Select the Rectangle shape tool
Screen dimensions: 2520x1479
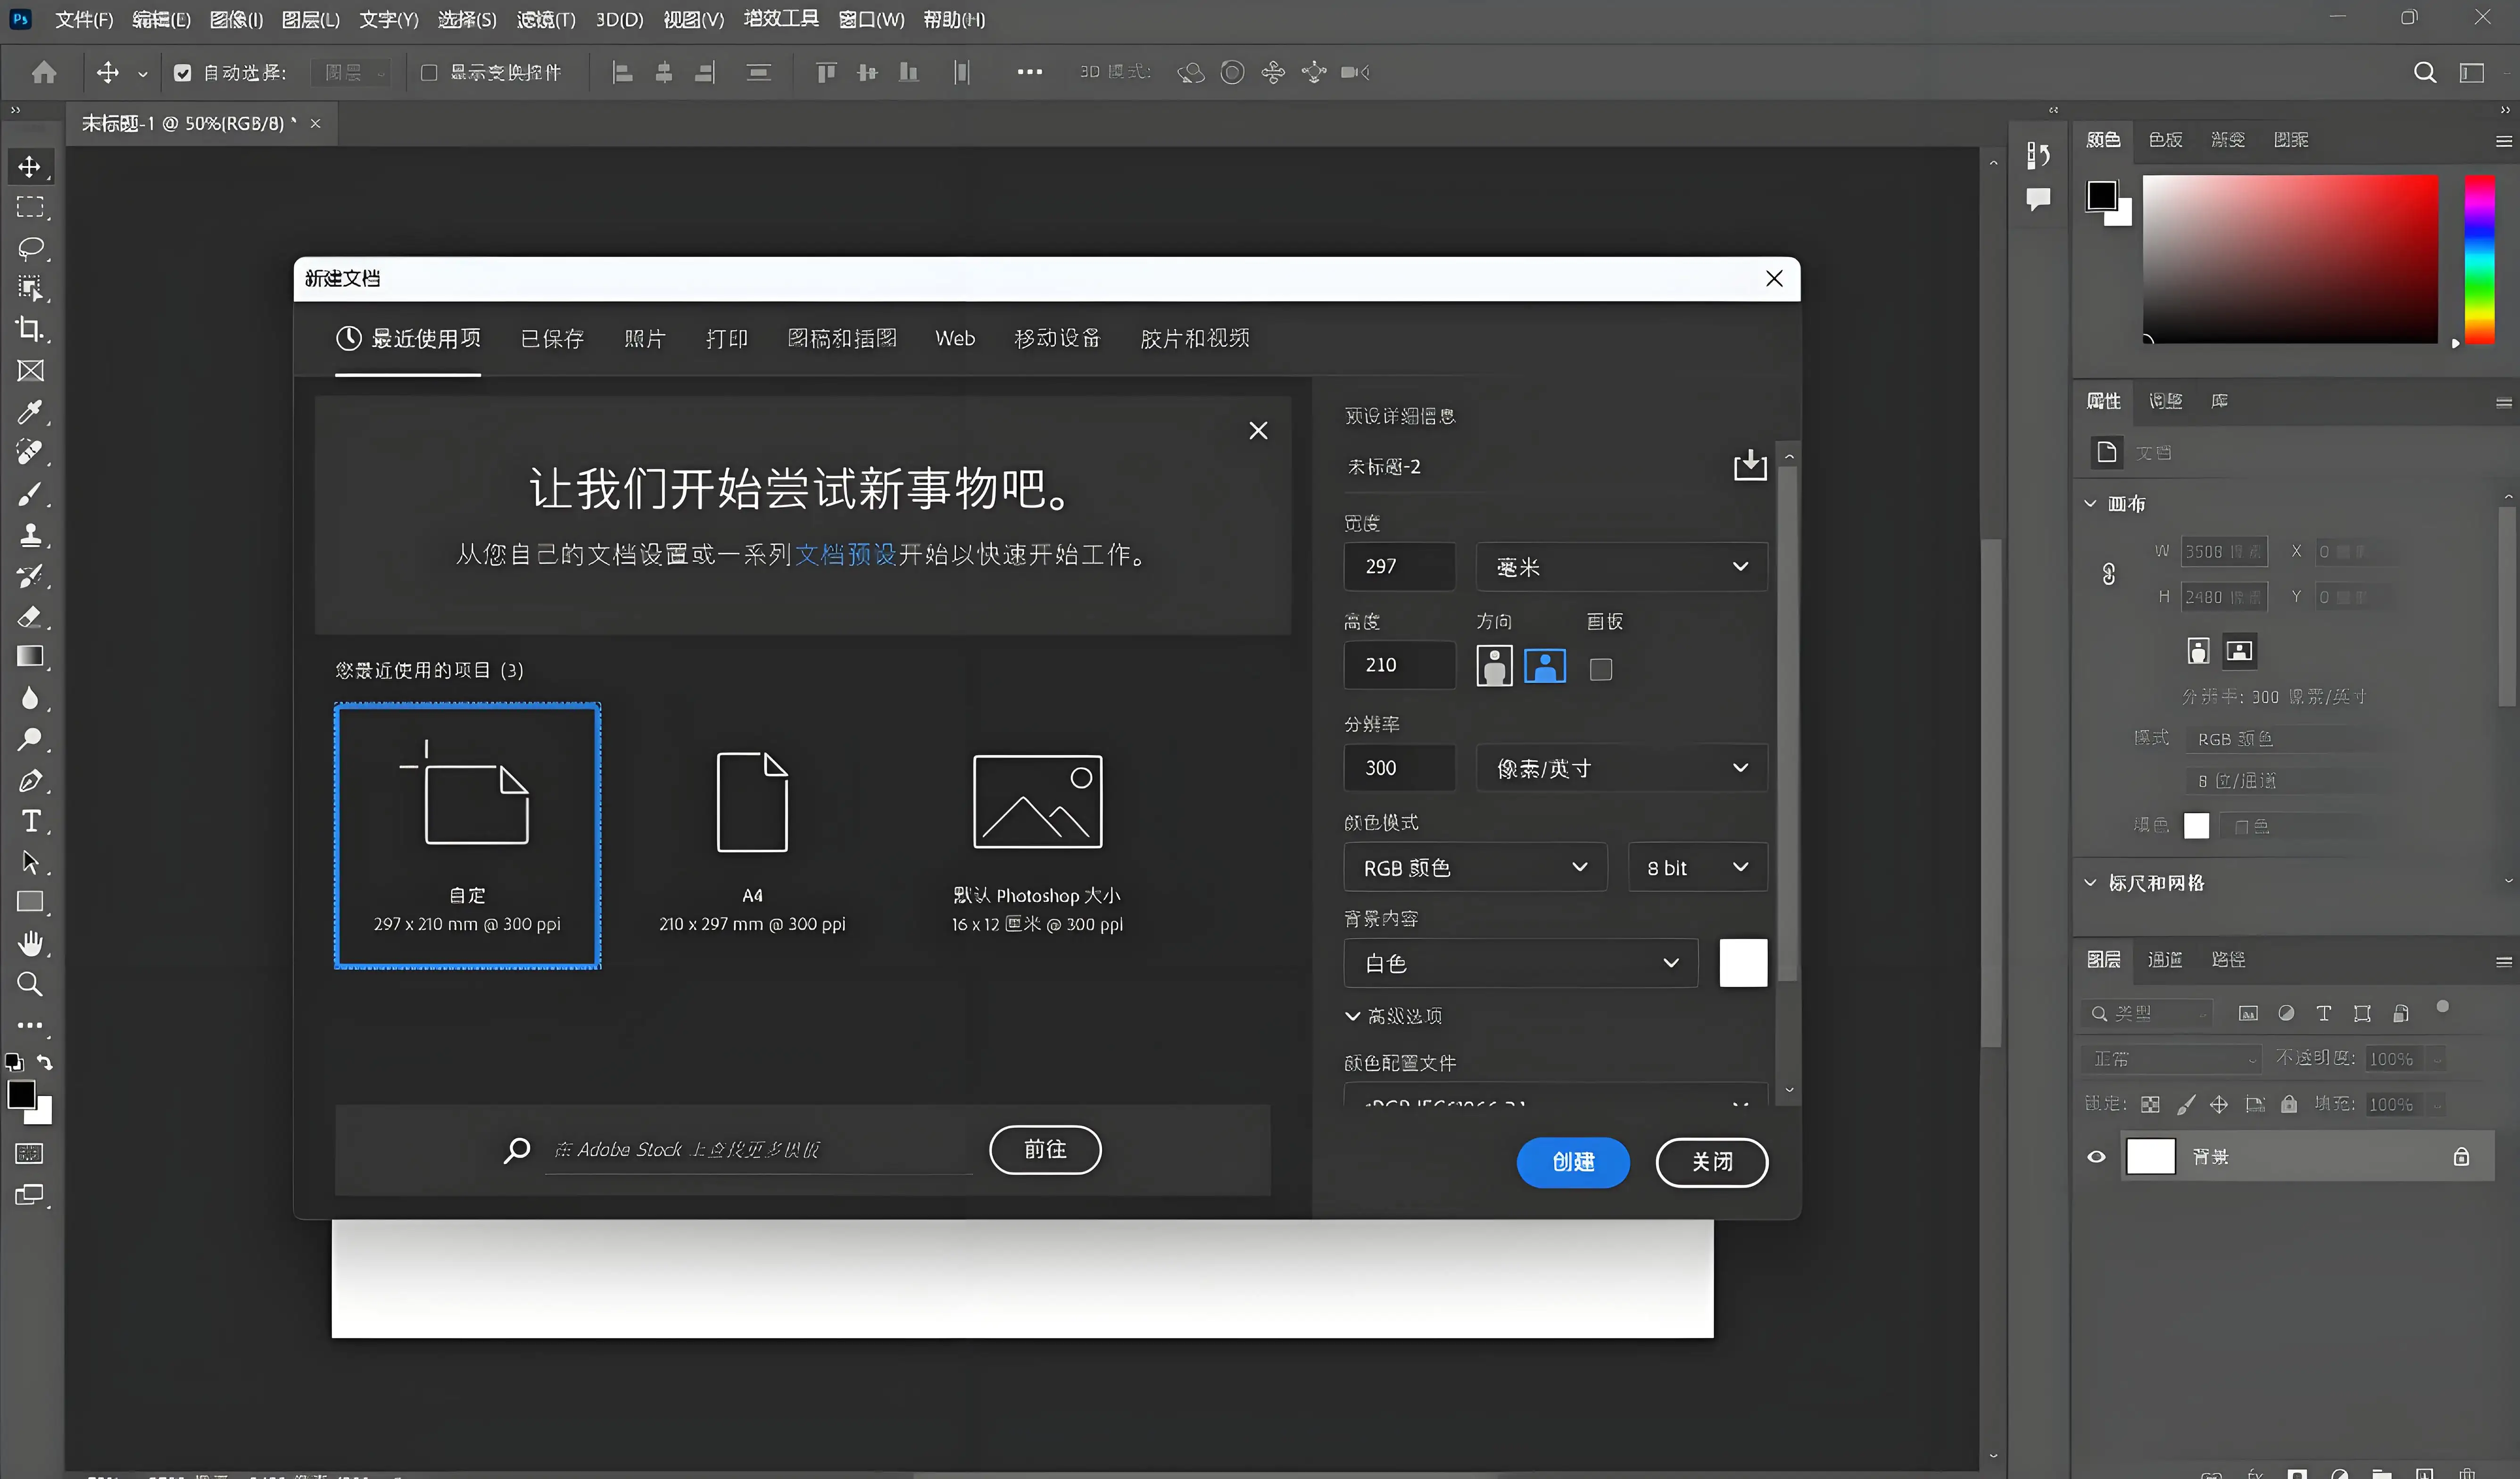[30, 902]
